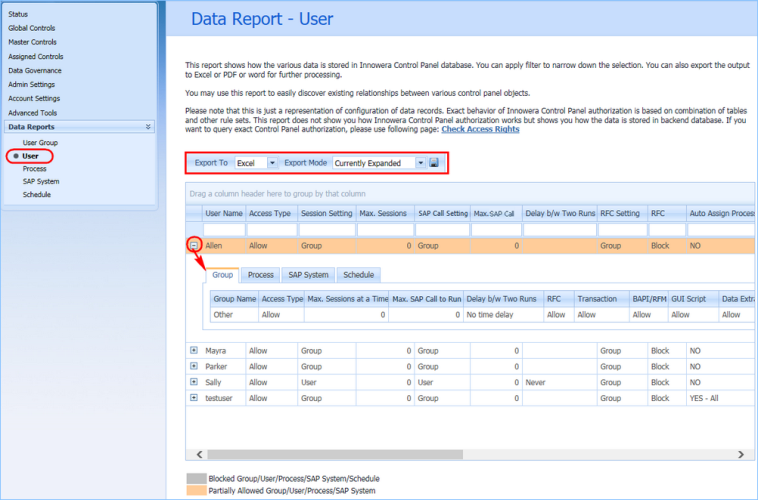Click the horizontal scrollbar thumb
Screen dimensions: 758x500
[x=335, y=454]
